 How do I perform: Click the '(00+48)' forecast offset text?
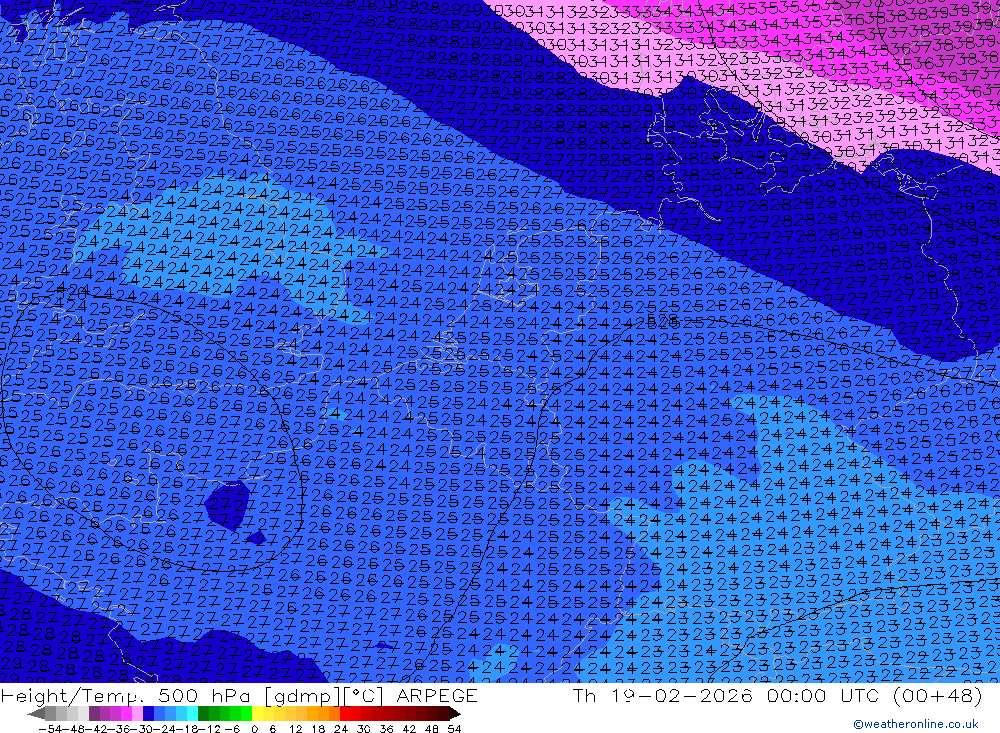click(x=937, y=696)
